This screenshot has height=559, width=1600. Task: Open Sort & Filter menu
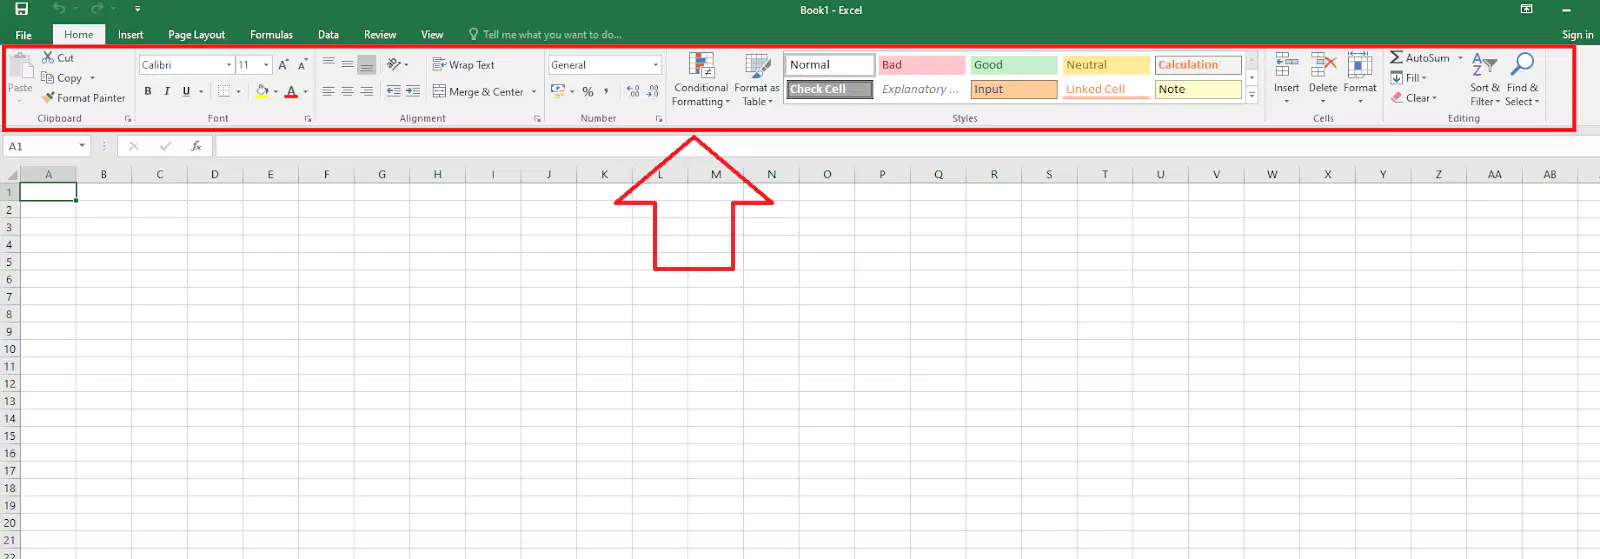[x=1484, y=80]
